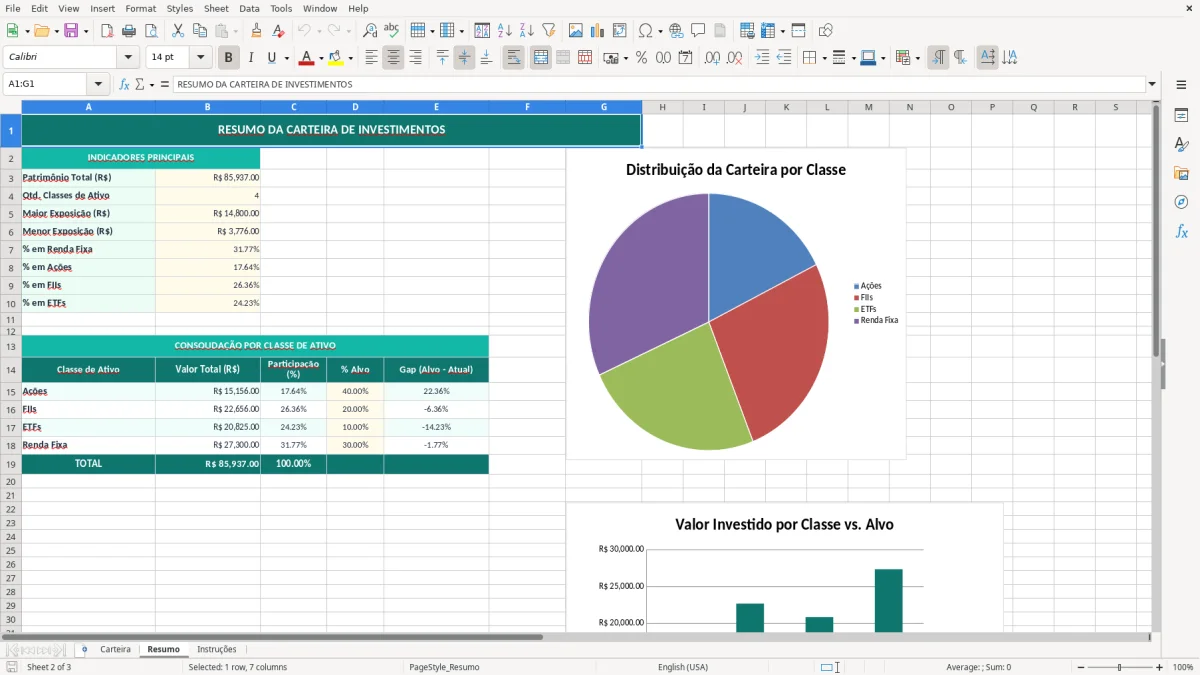Click column H header
The height and width of the screenshot is (675, 1200).
[662, 107]
